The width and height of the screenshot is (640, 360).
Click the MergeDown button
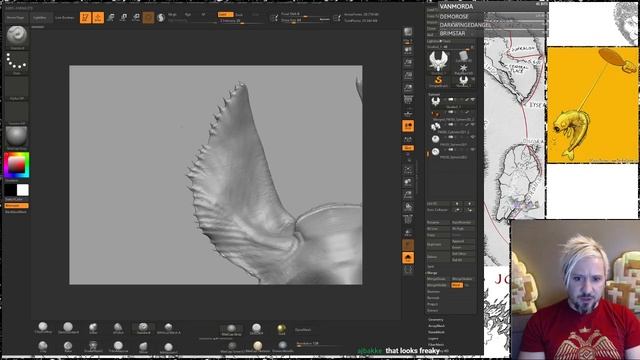tap(438, 279)
